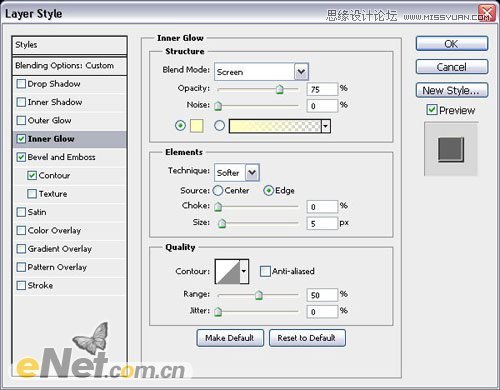Select the Satin style label
Image resolution: width=500 pixels, height=390 pixels.
[x=37, y=212]
